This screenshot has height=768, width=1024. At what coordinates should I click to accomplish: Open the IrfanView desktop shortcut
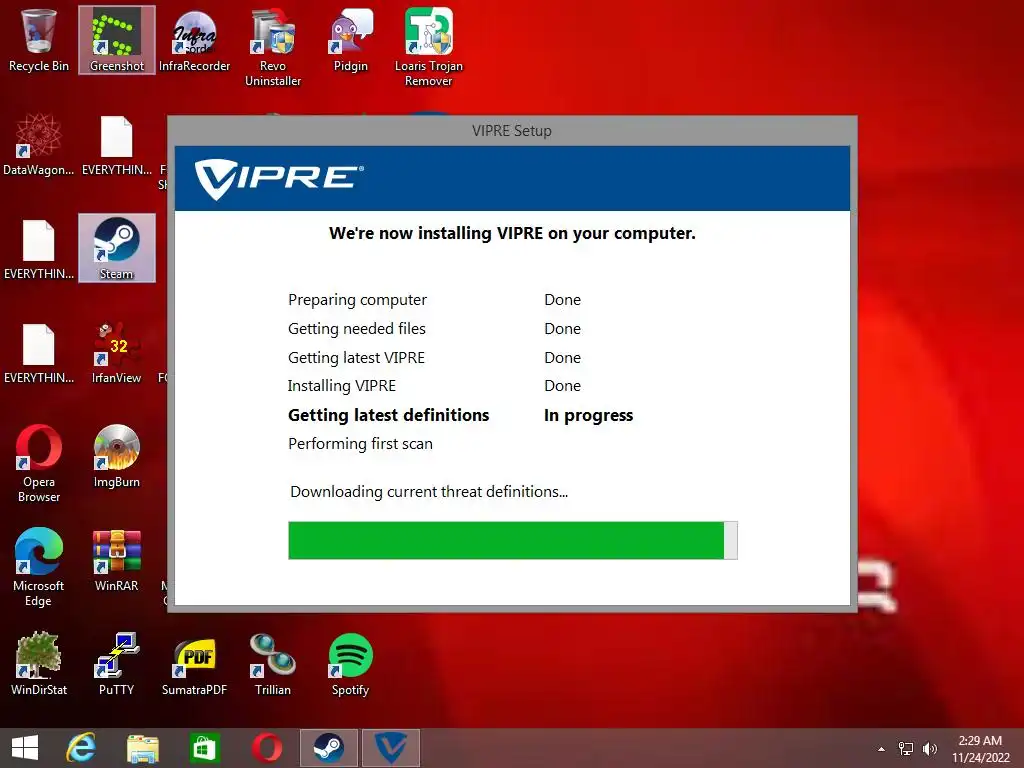pyautogui.click(x=117, y=353)
